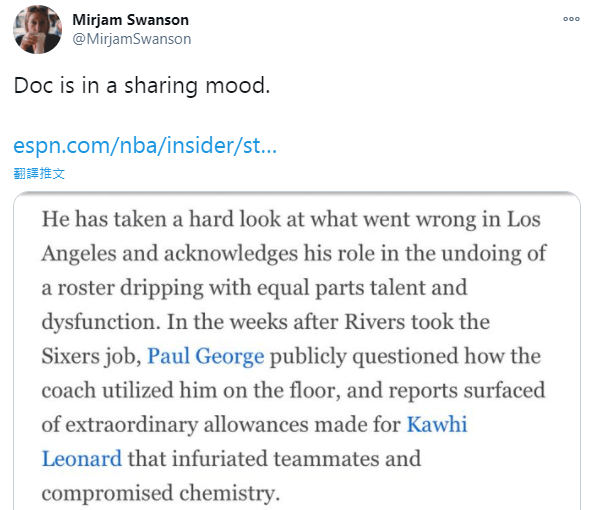Click 'Los Angeles' mention in article image

click(x=524, y=219)
